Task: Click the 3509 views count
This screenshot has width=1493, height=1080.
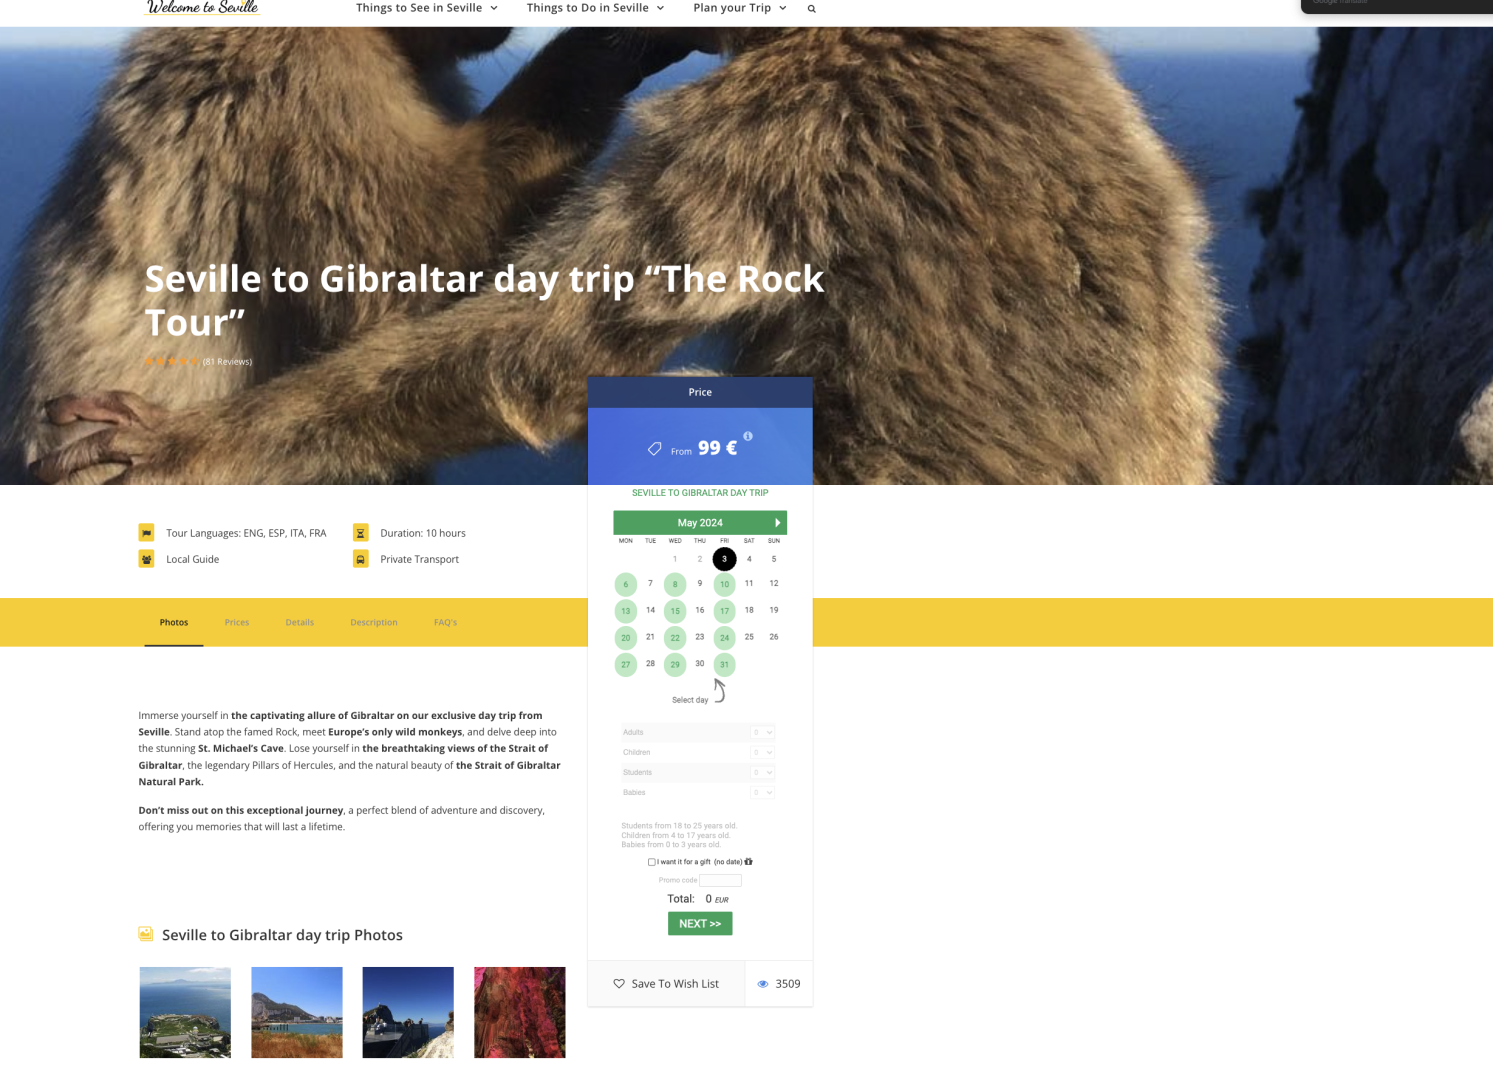Action: 788,984
